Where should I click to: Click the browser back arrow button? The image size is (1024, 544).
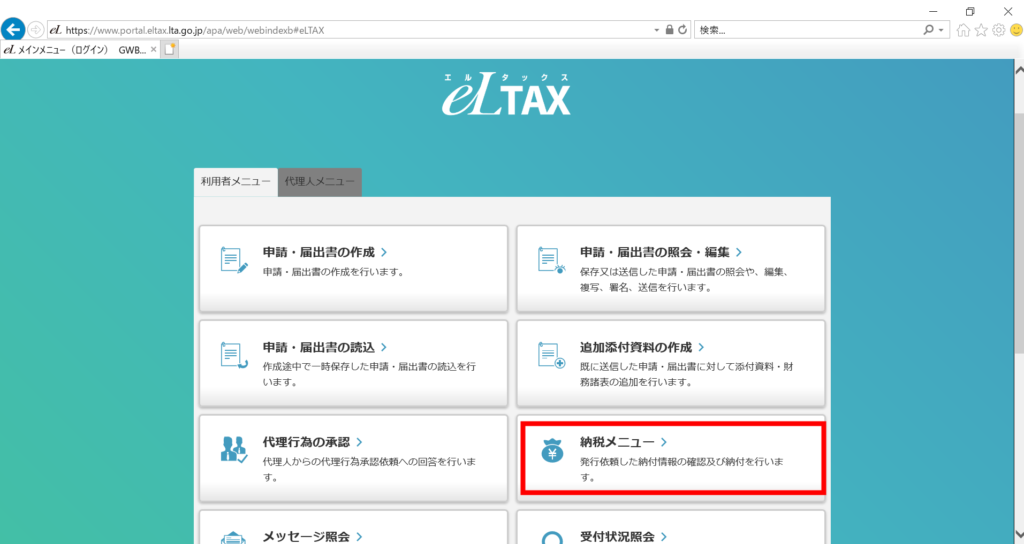[x=14, y=30]
